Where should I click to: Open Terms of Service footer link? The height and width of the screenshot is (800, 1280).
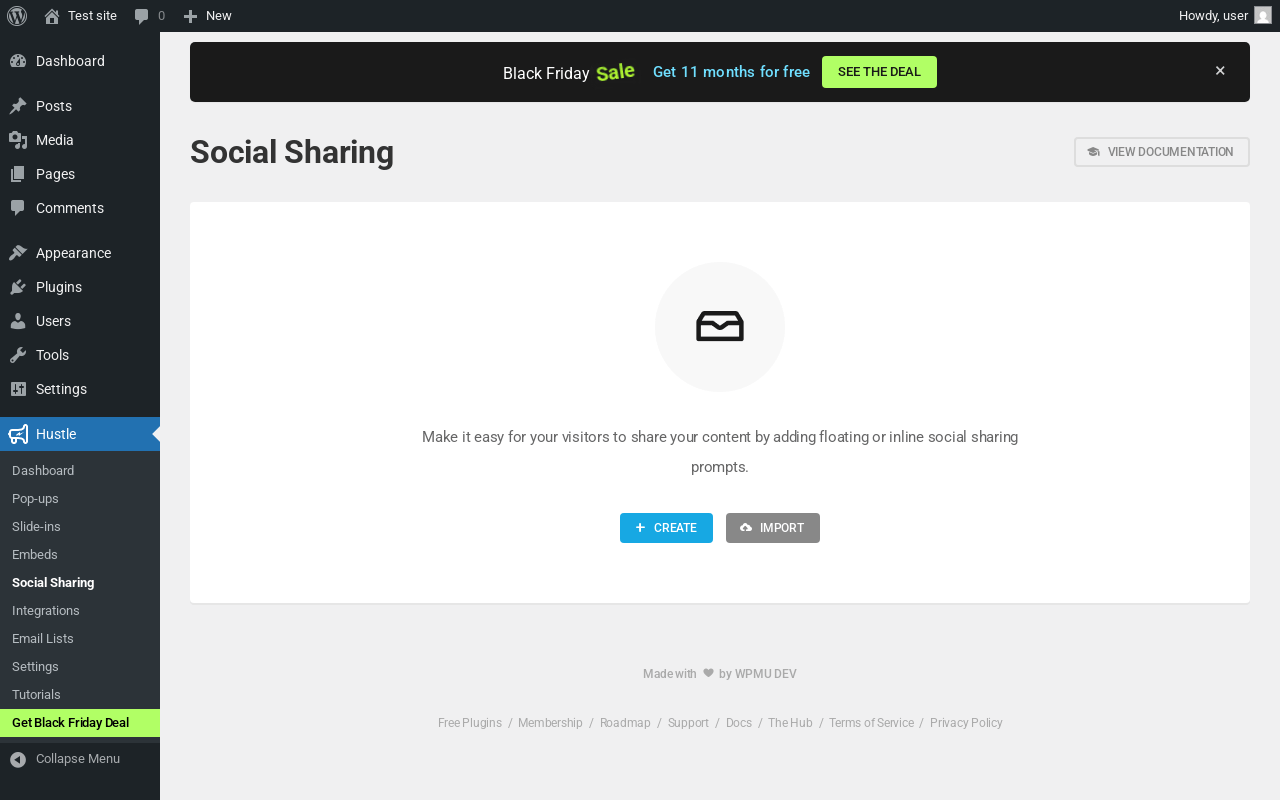tap(871, 723)
